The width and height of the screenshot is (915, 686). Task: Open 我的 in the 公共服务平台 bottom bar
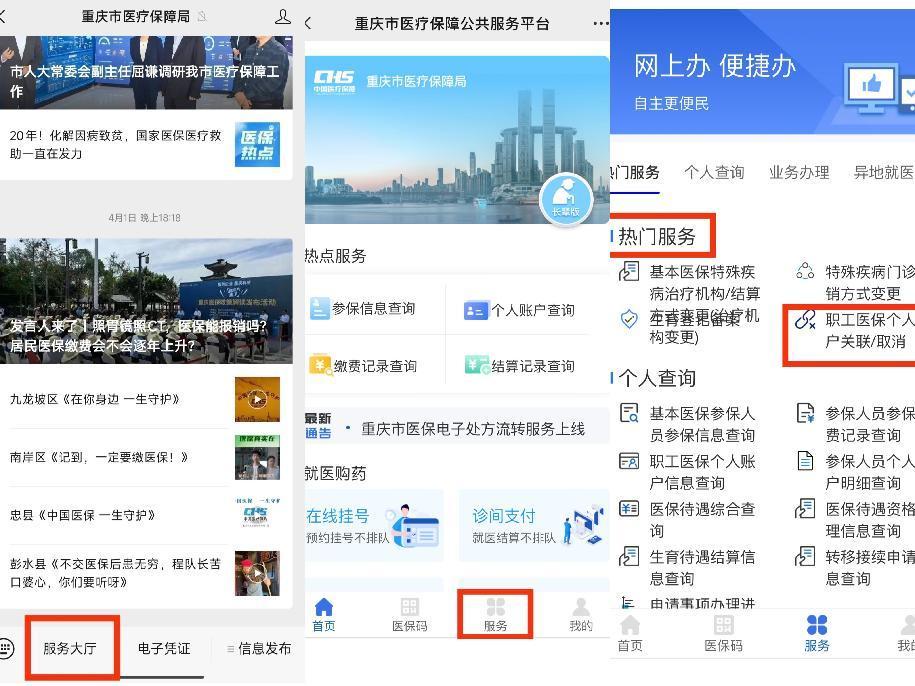coord(581,614)
